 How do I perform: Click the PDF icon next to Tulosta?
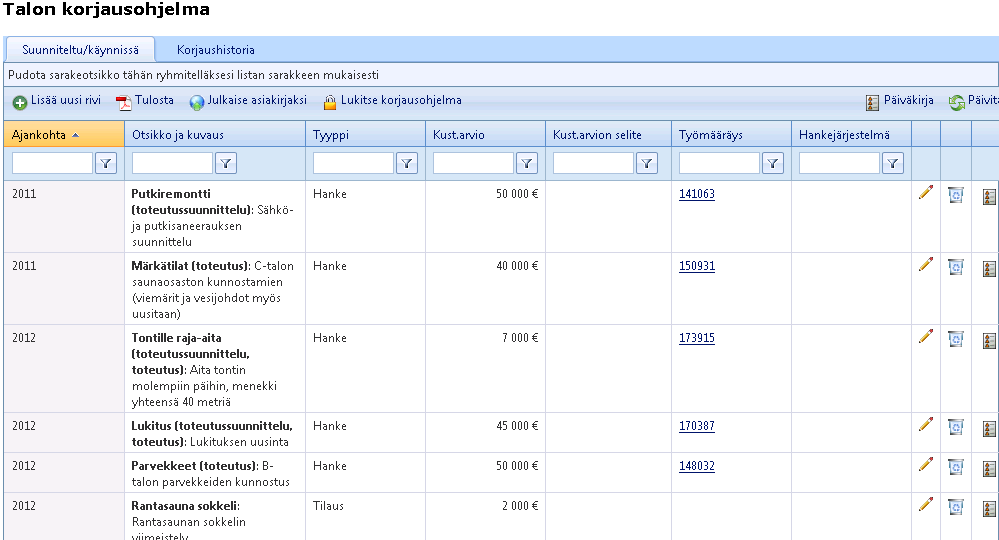pos(124,102)
